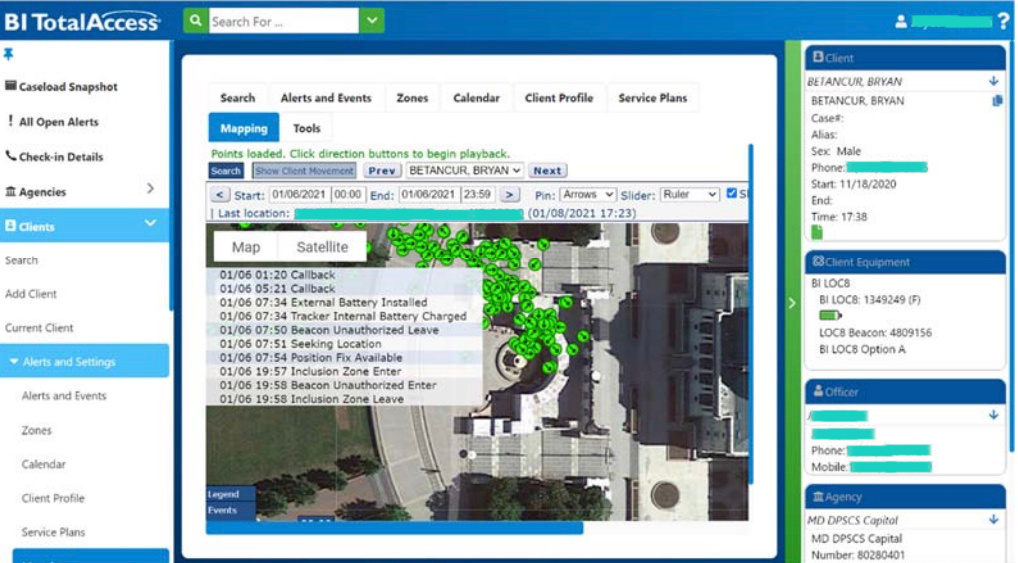
Task: Select the Tools sub-tab
Action: [x=306, y=128]
